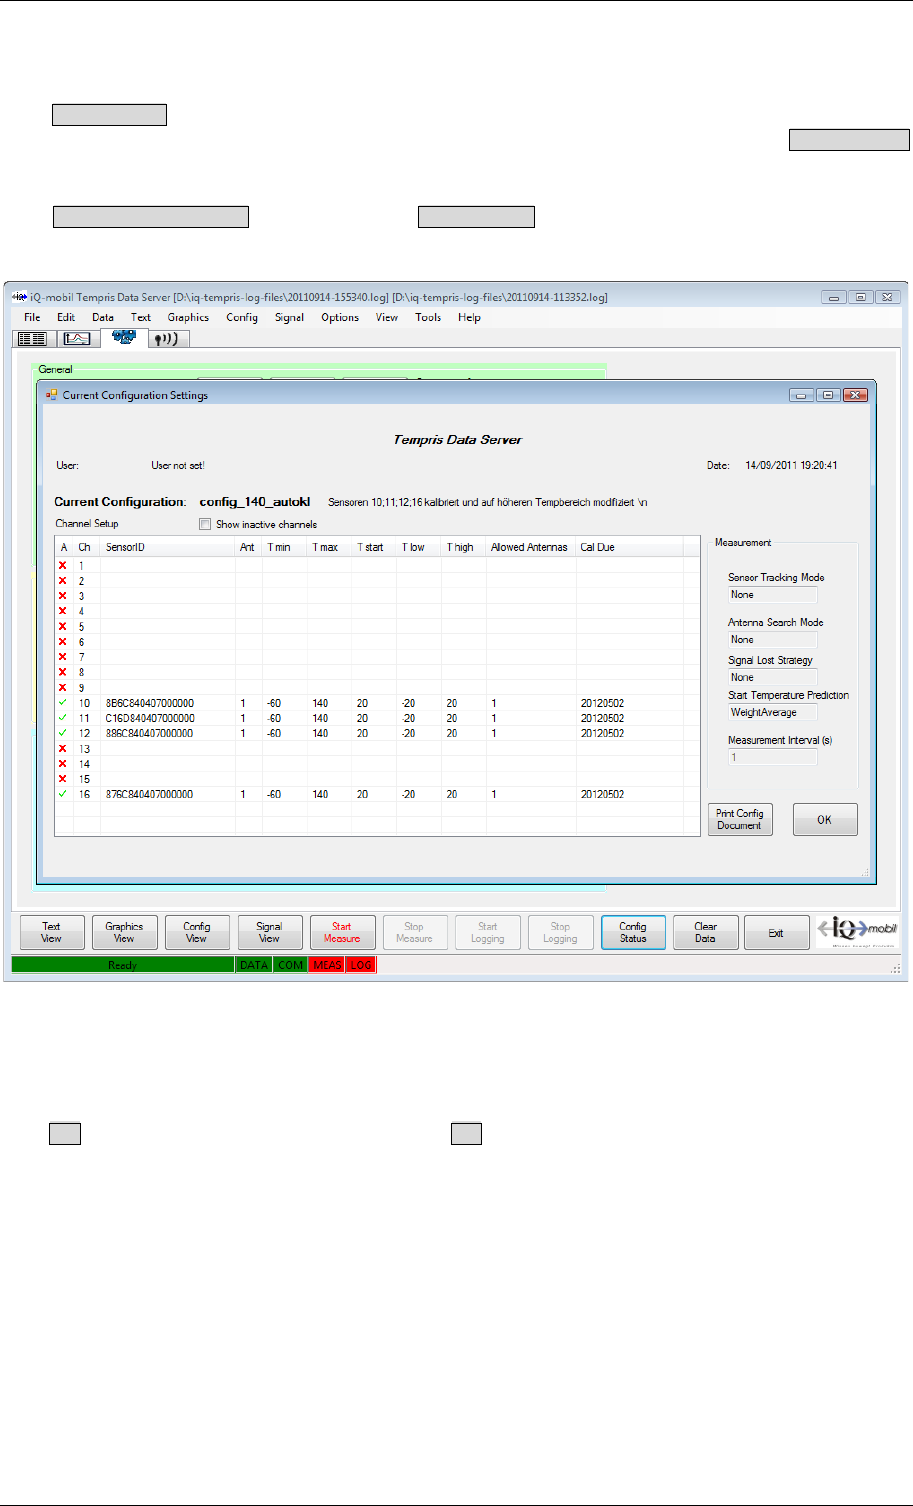Click the Graphics View button

tap(124, 932)
